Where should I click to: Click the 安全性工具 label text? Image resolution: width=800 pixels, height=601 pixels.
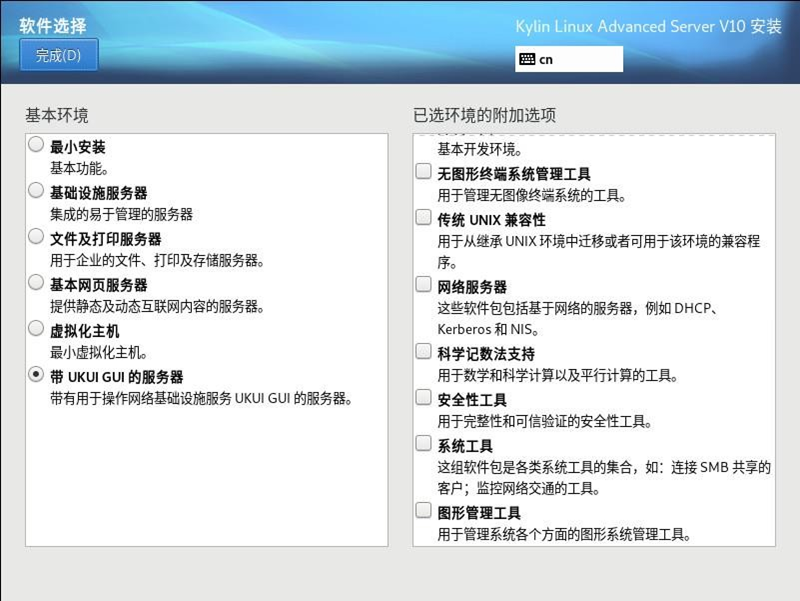click(x=472, y=400)
